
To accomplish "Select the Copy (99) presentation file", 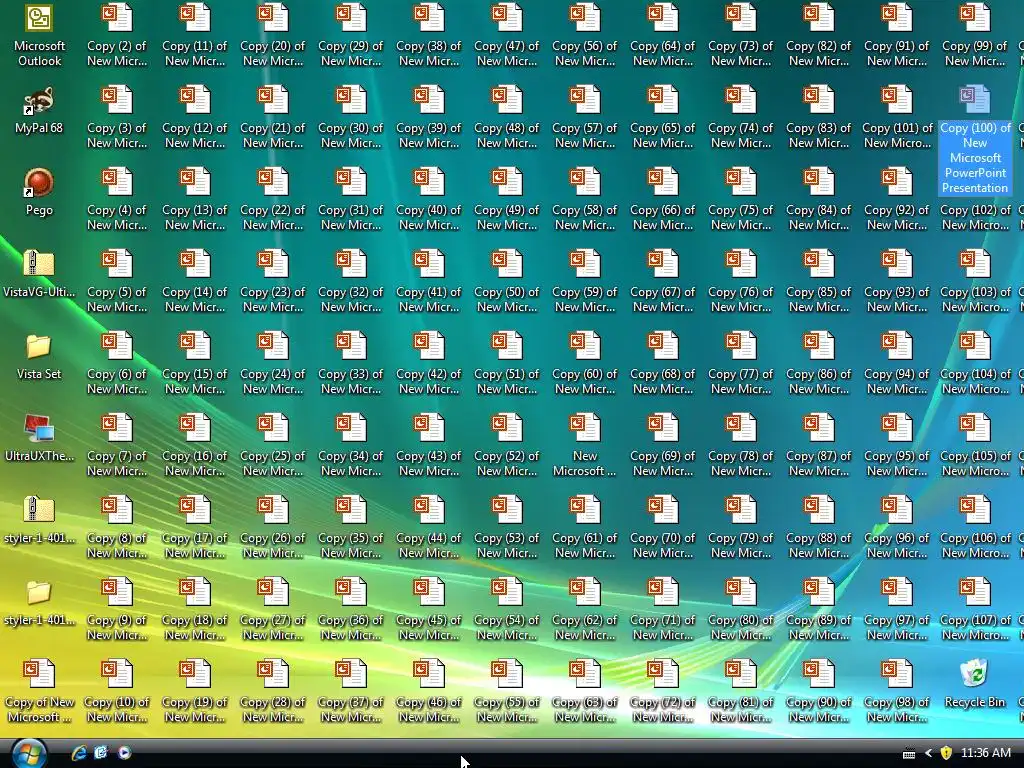I will (975, 36).
